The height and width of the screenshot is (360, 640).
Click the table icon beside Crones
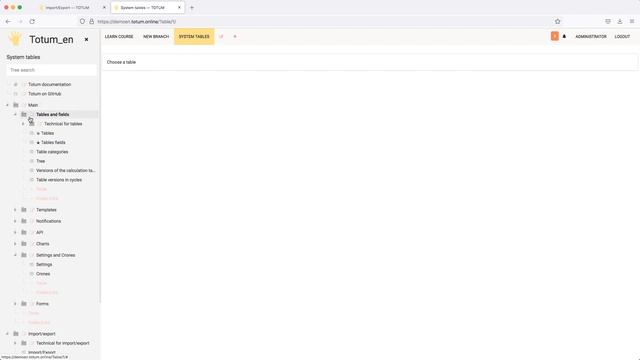click(31, 274)
